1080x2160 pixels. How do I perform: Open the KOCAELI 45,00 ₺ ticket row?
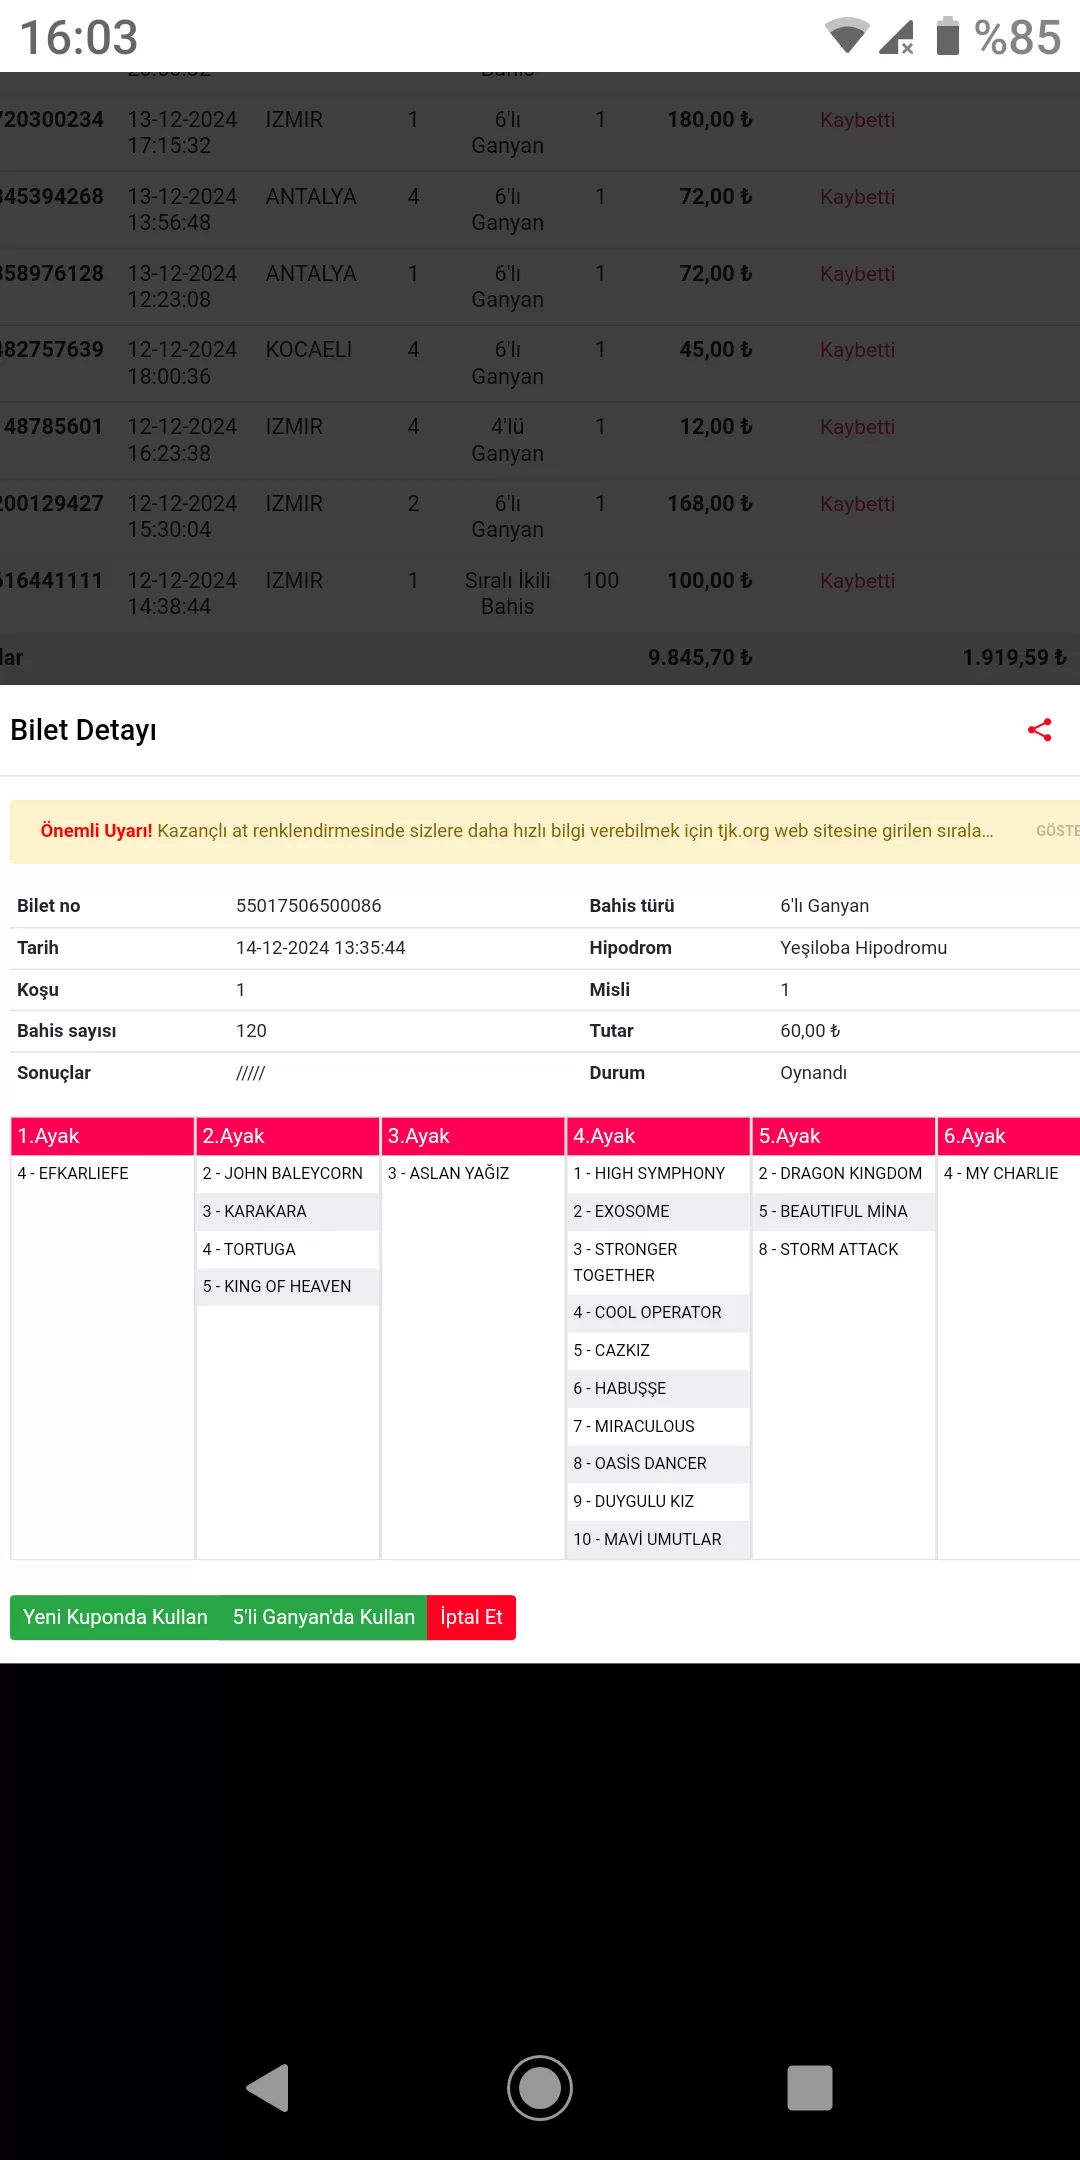click(500, 363)
